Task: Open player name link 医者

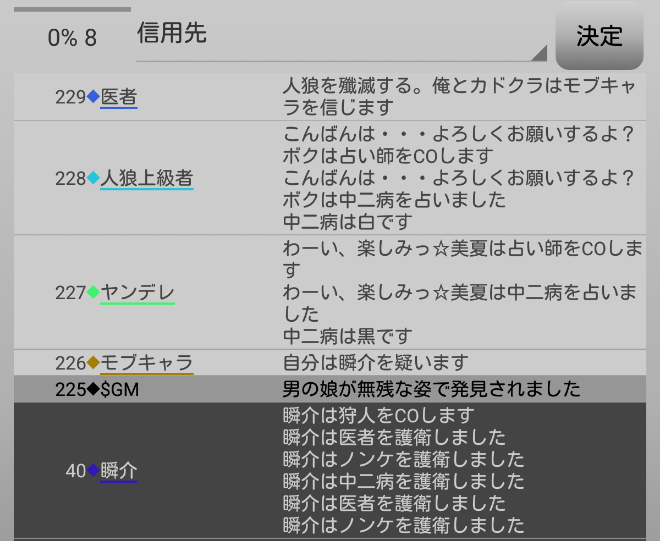Action: point(119,97)
